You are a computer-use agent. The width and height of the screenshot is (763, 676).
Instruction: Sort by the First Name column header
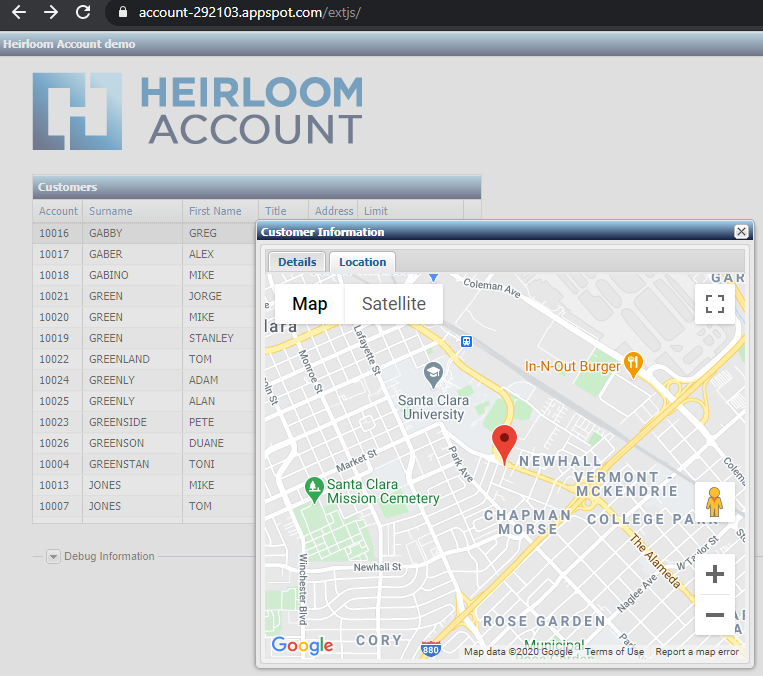(220, 211)
